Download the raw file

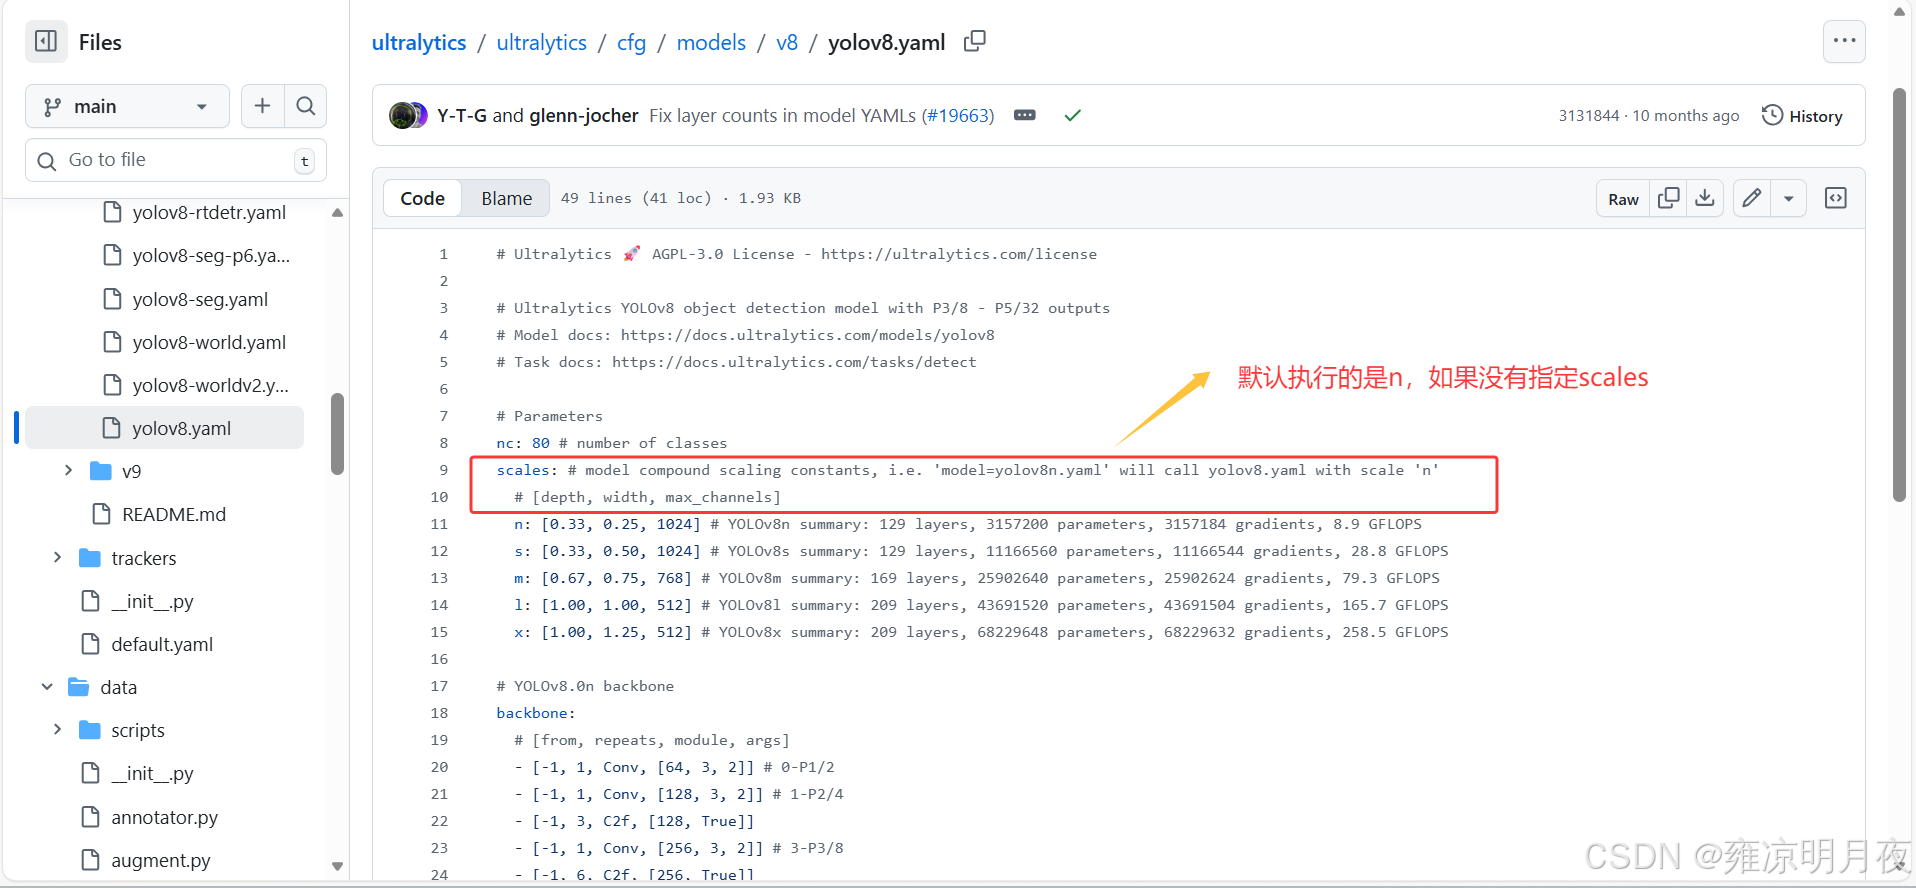click(1705, 198)
